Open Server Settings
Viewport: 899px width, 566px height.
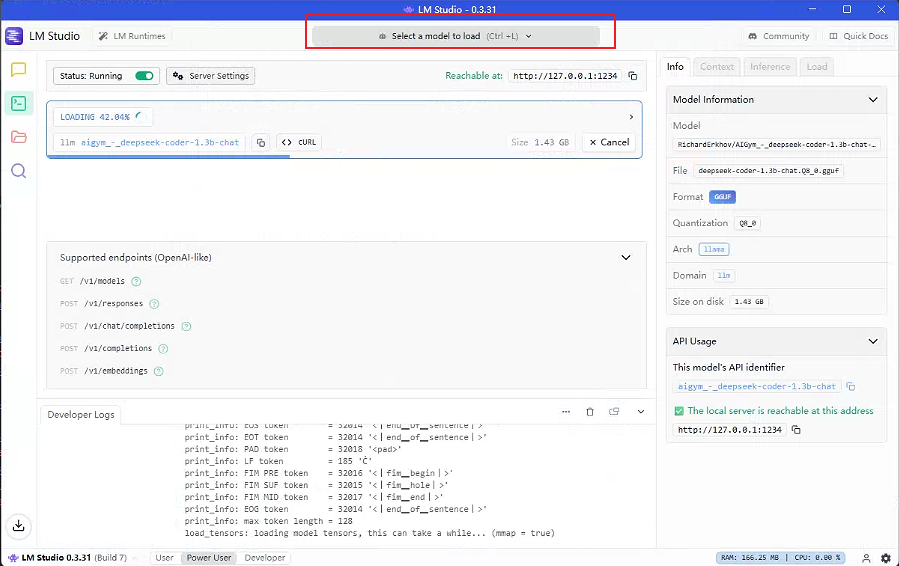point(210,76)
